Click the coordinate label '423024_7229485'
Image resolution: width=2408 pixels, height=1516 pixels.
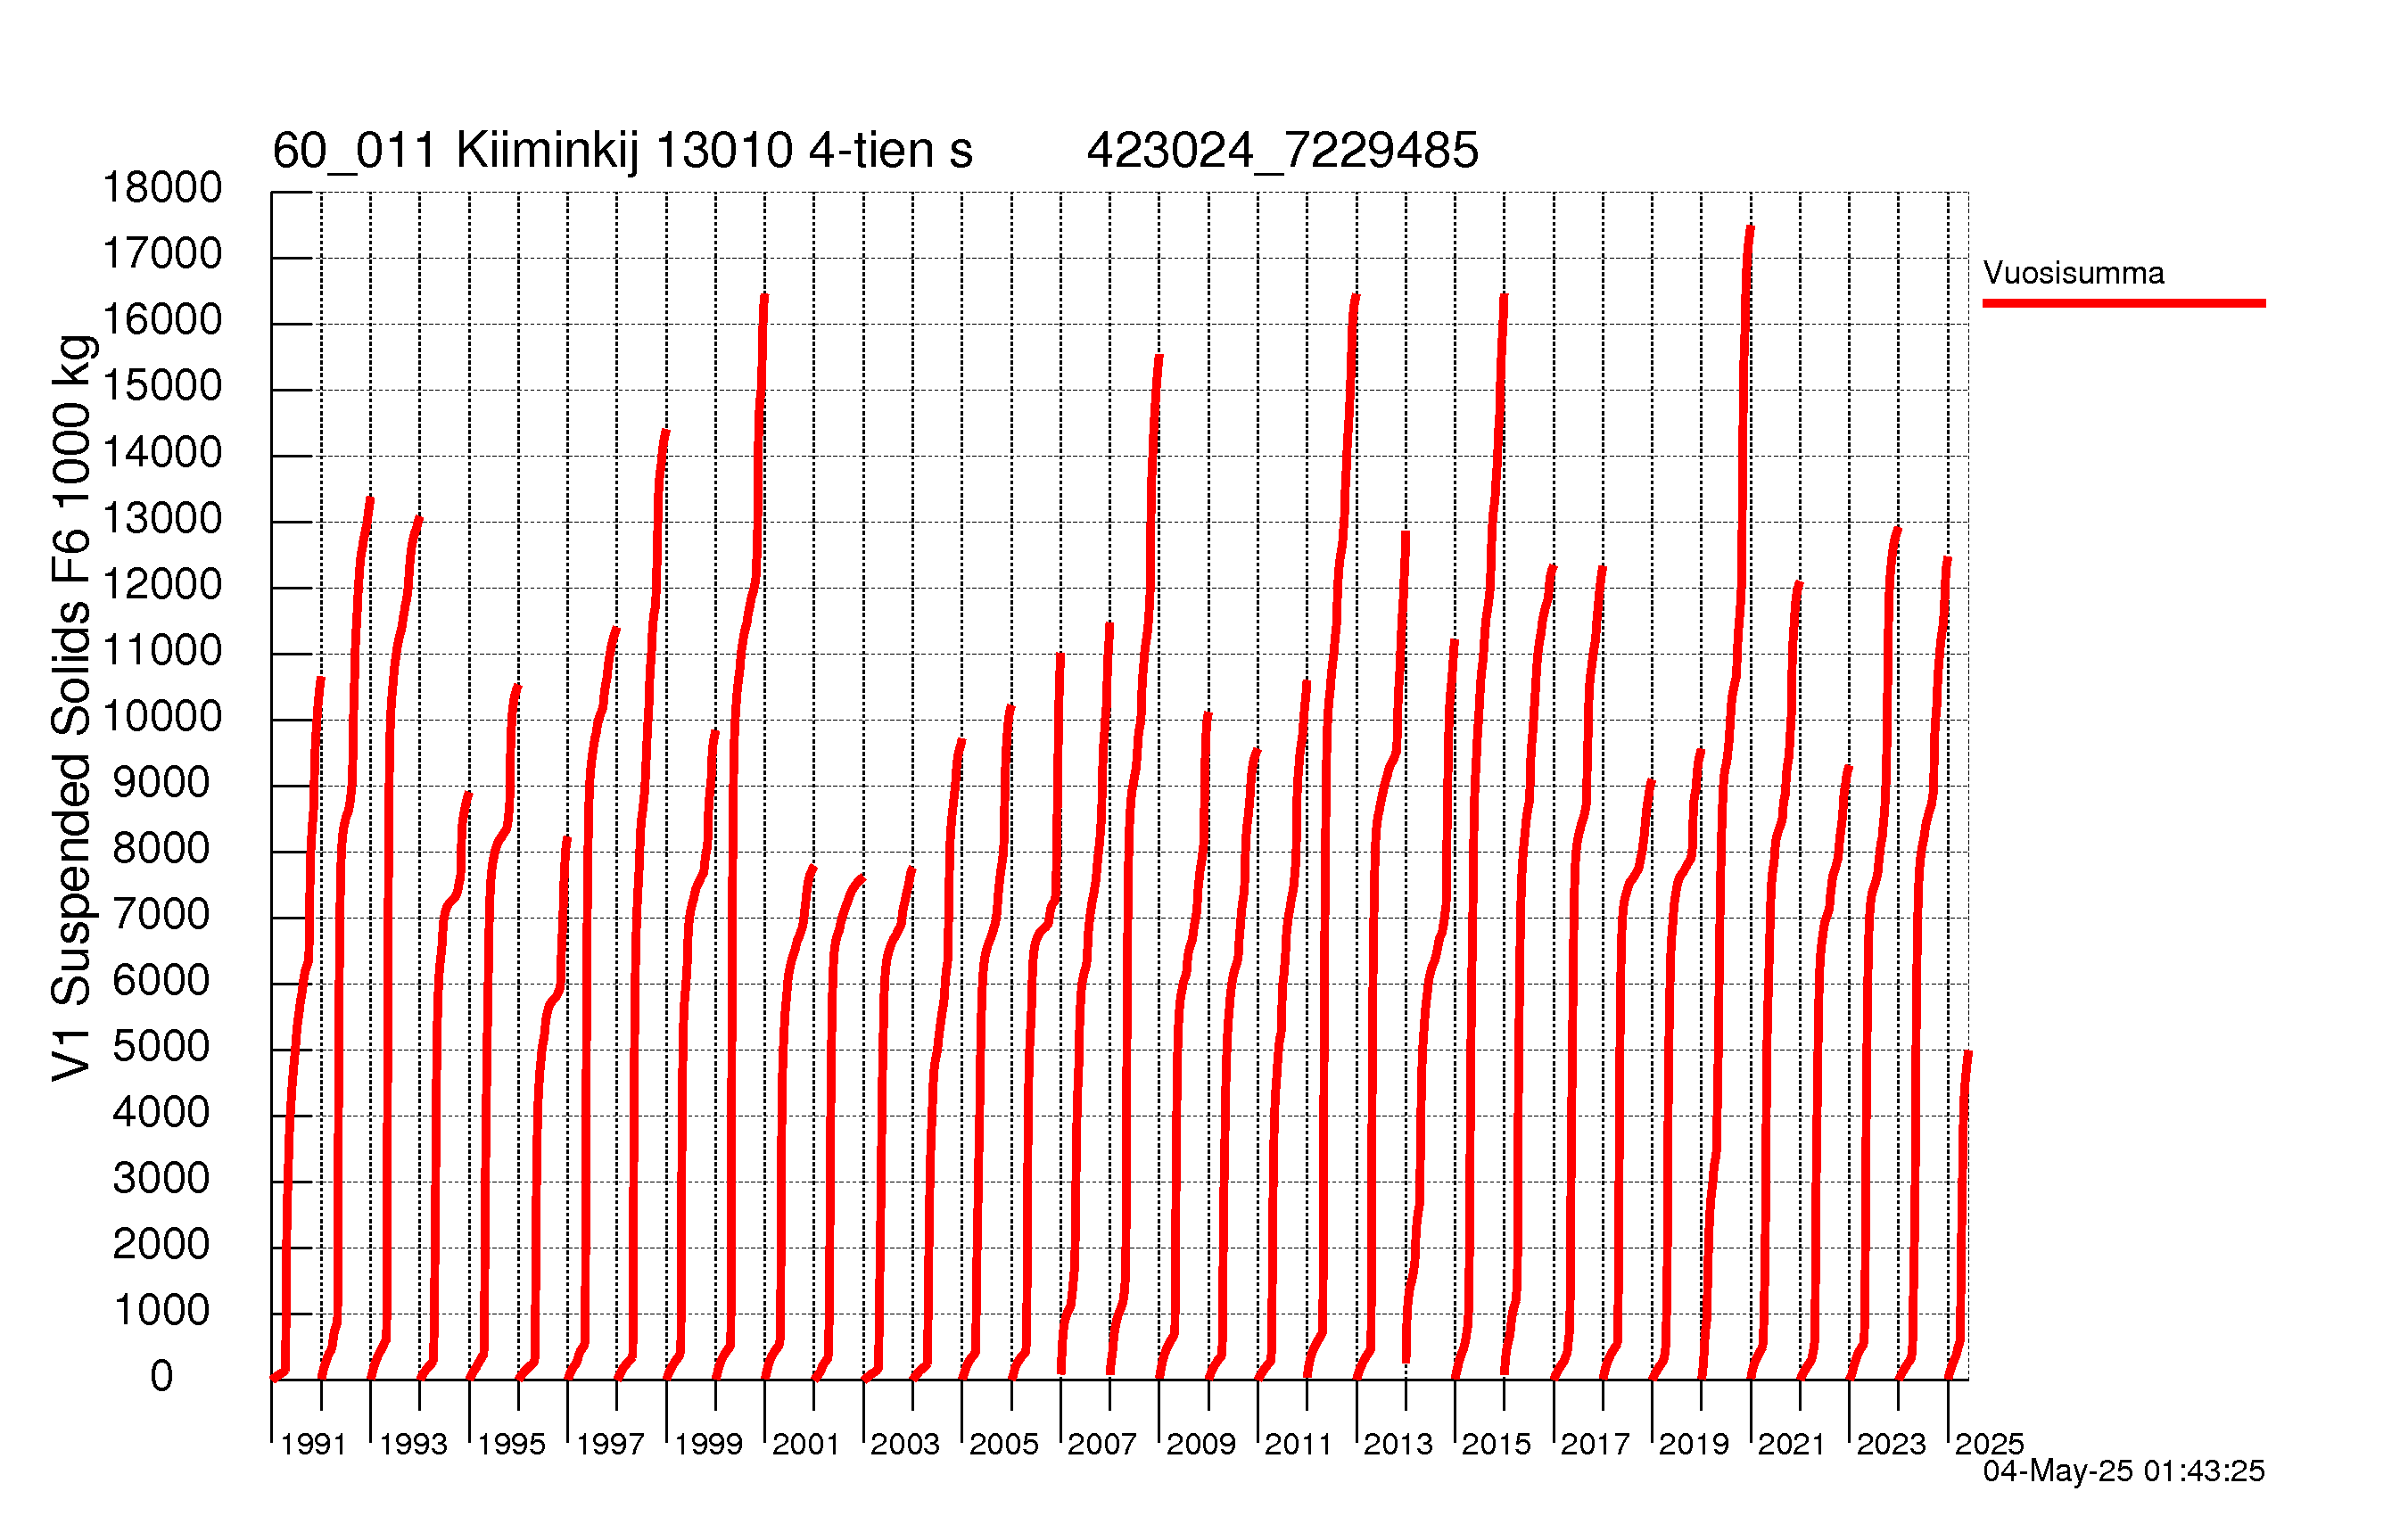coord(1282,152)
